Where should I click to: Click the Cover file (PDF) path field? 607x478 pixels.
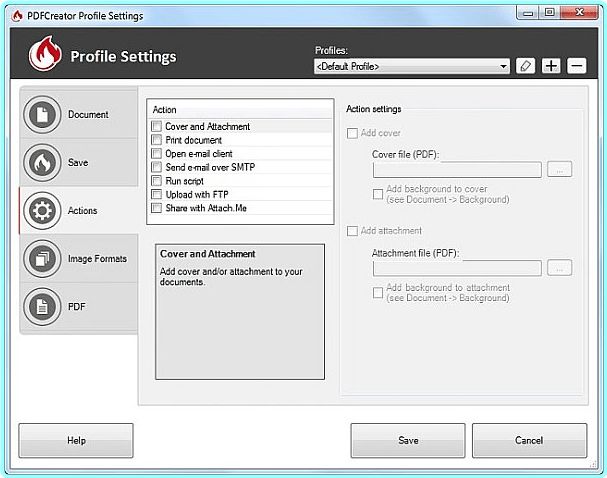tap(456, 170)
